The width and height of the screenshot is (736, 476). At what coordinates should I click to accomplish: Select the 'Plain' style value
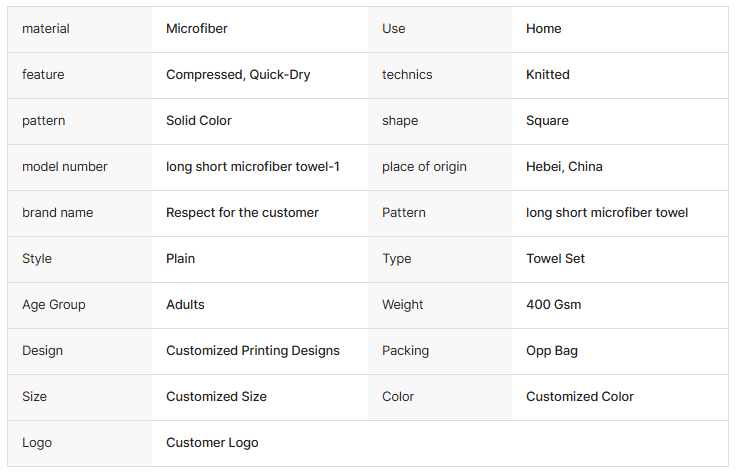click(181, 259)
